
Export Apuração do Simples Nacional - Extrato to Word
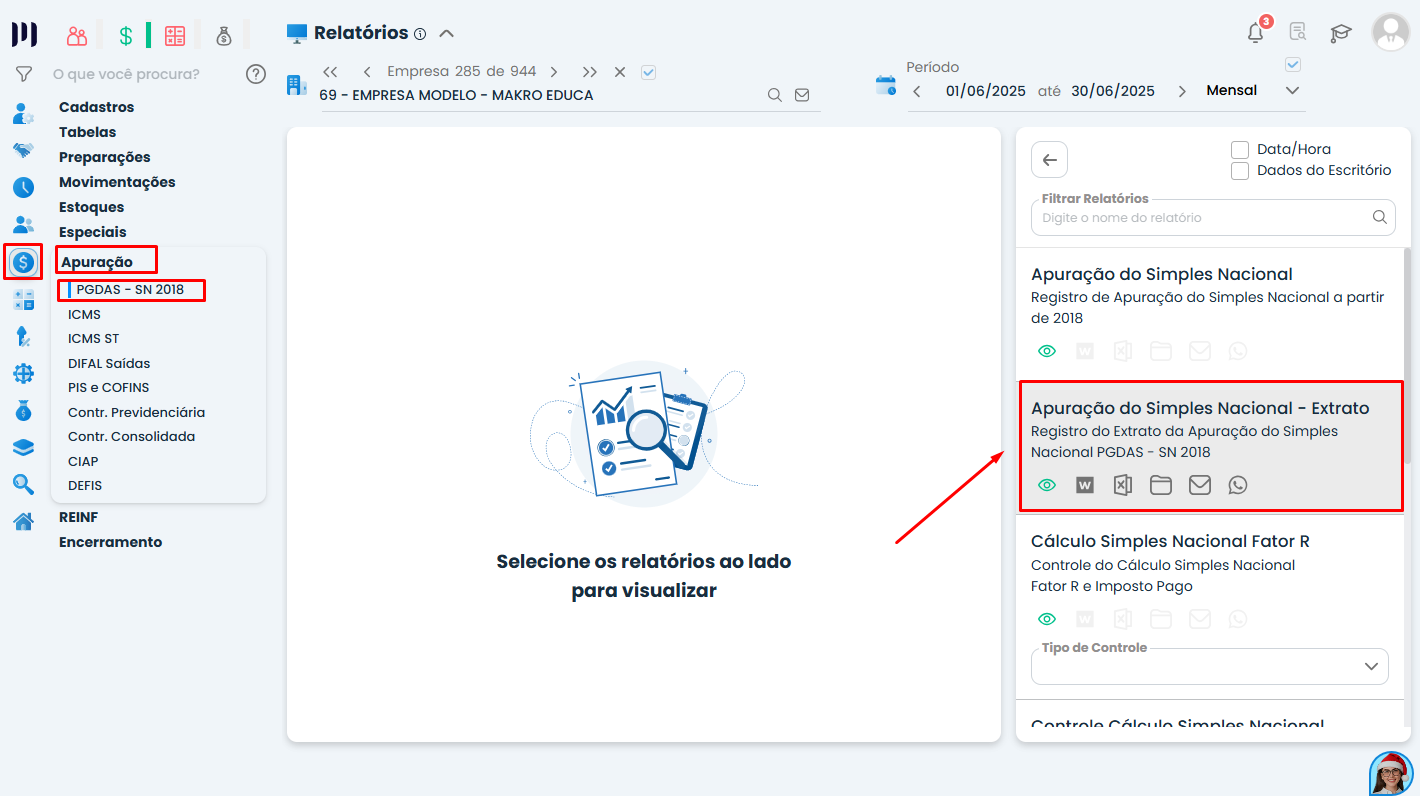pyautogui.click(x=1084, y=485)
